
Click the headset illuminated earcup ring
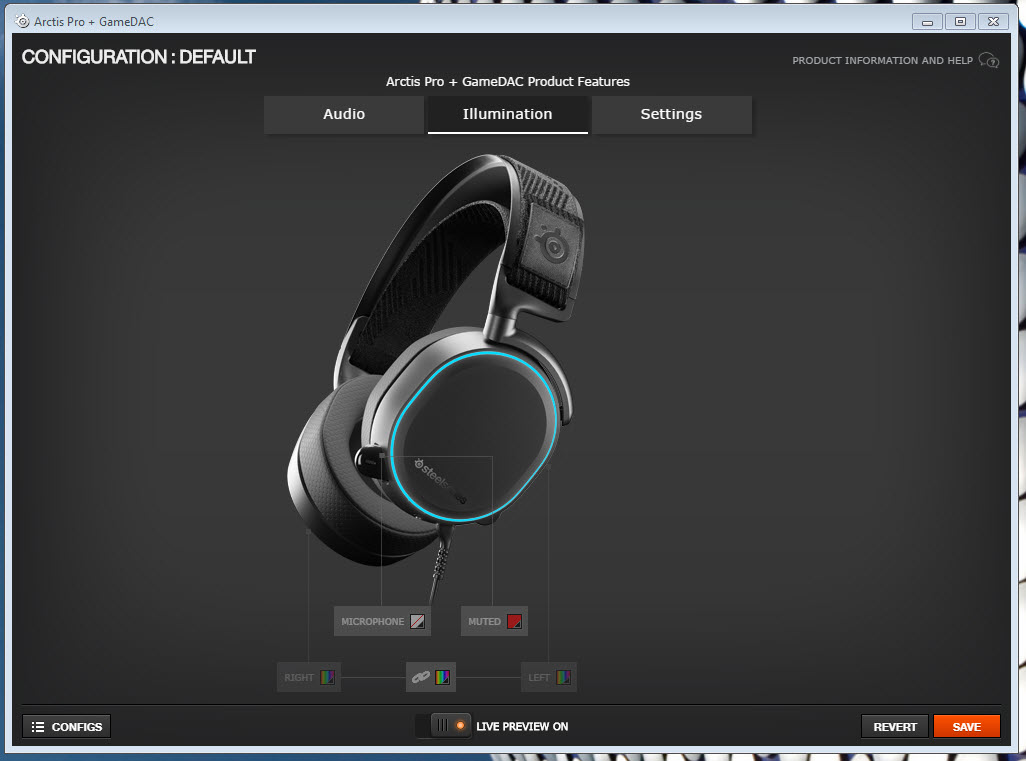coord(474,436)
